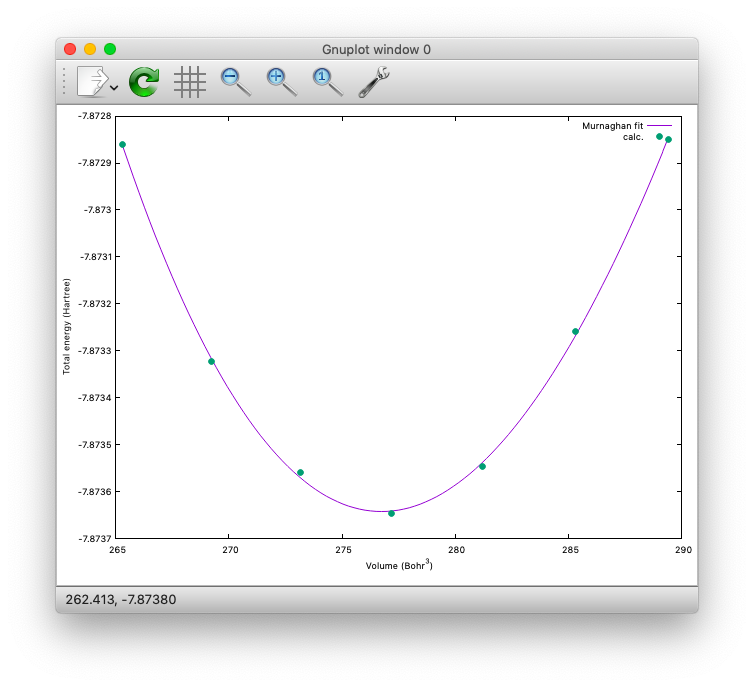Click the mouse coordinates readout in status bar
This screenshot has height=687, width=754.
[x=121, y=599]
